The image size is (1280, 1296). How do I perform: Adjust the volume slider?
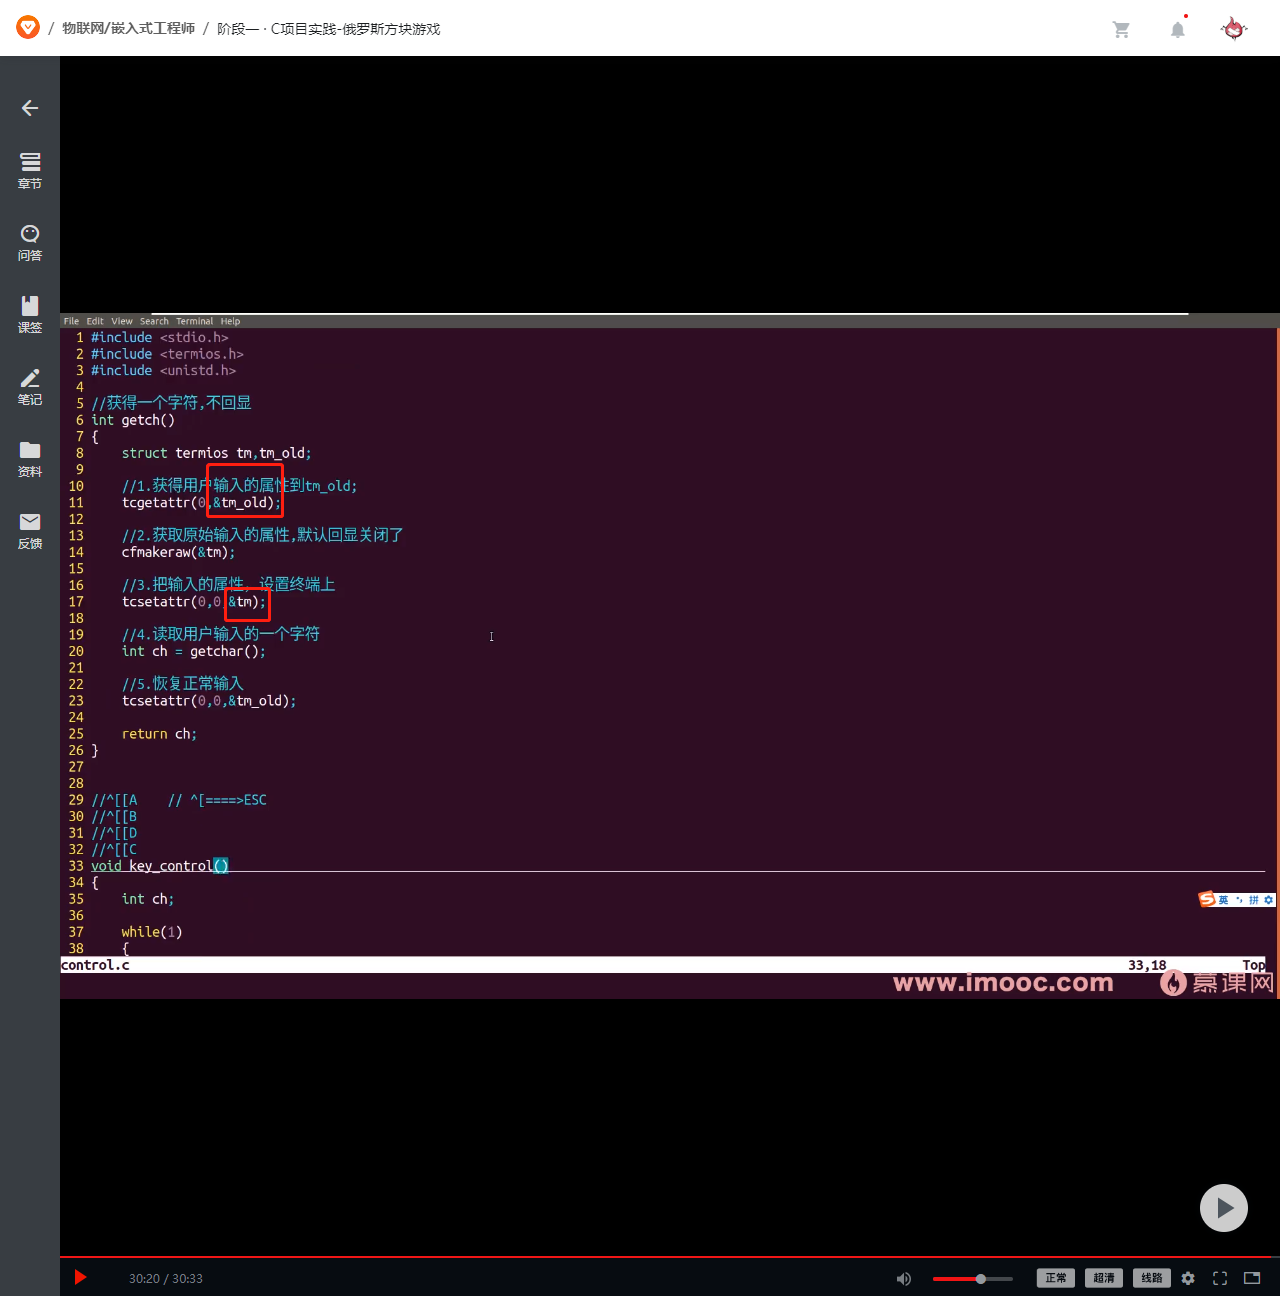click(973, 1278)
